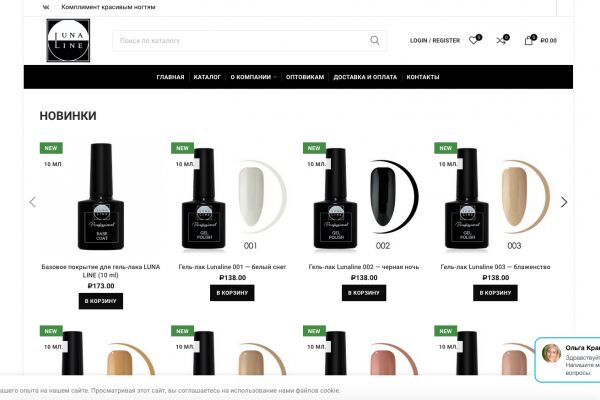Viewport: 600px width, 400px height.
Task: Click the Luna Line logo
Action: tap(68, 41)
